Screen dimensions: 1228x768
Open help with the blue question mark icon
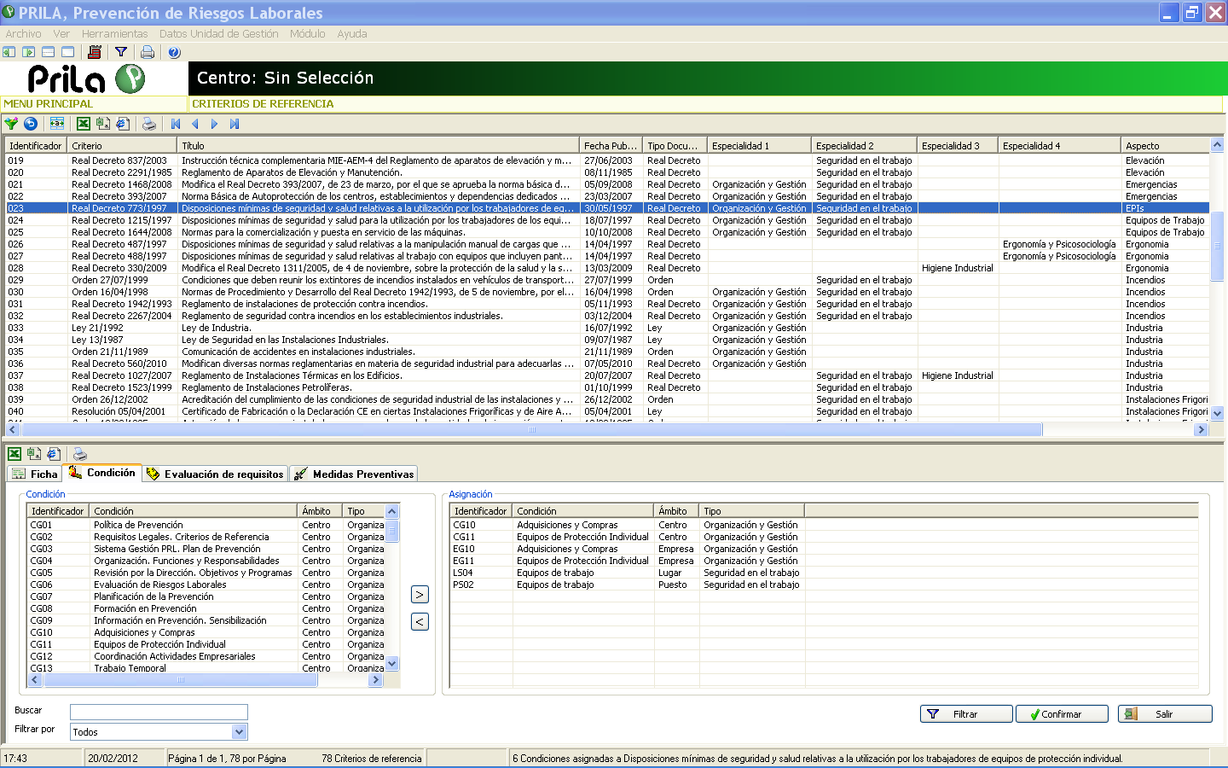[174, 52]
